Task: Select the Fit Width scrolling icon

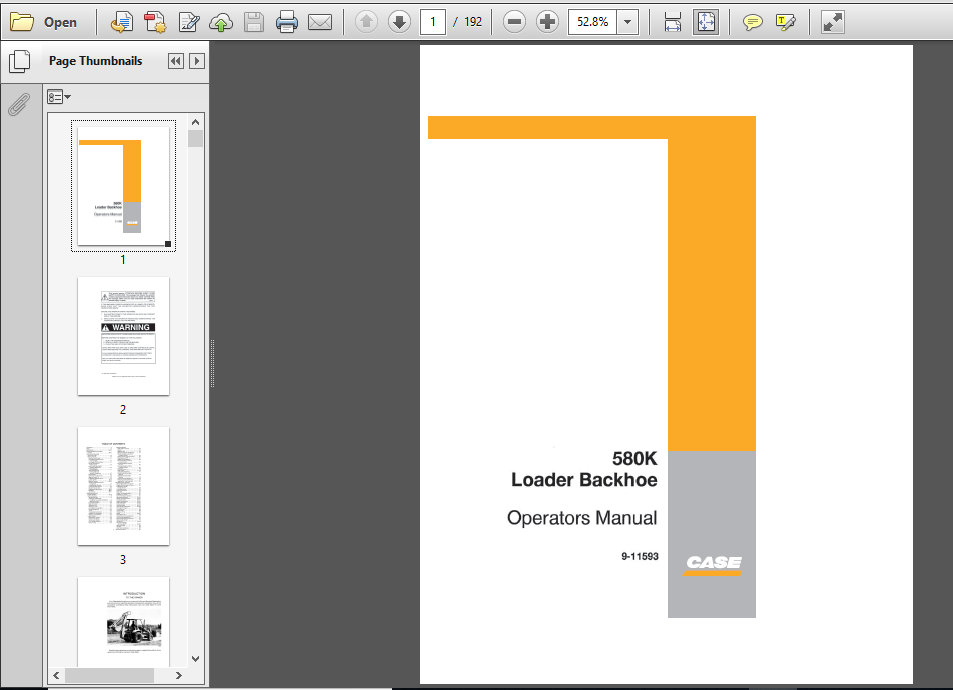Action: coord(672,22)
